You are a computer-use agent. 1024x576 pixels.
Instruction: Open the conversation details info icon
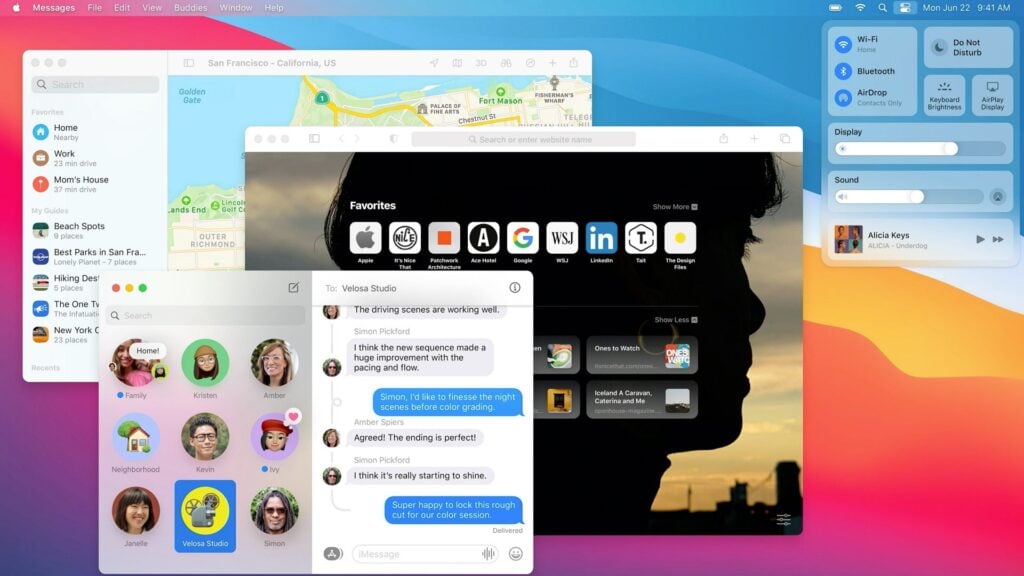515,288
